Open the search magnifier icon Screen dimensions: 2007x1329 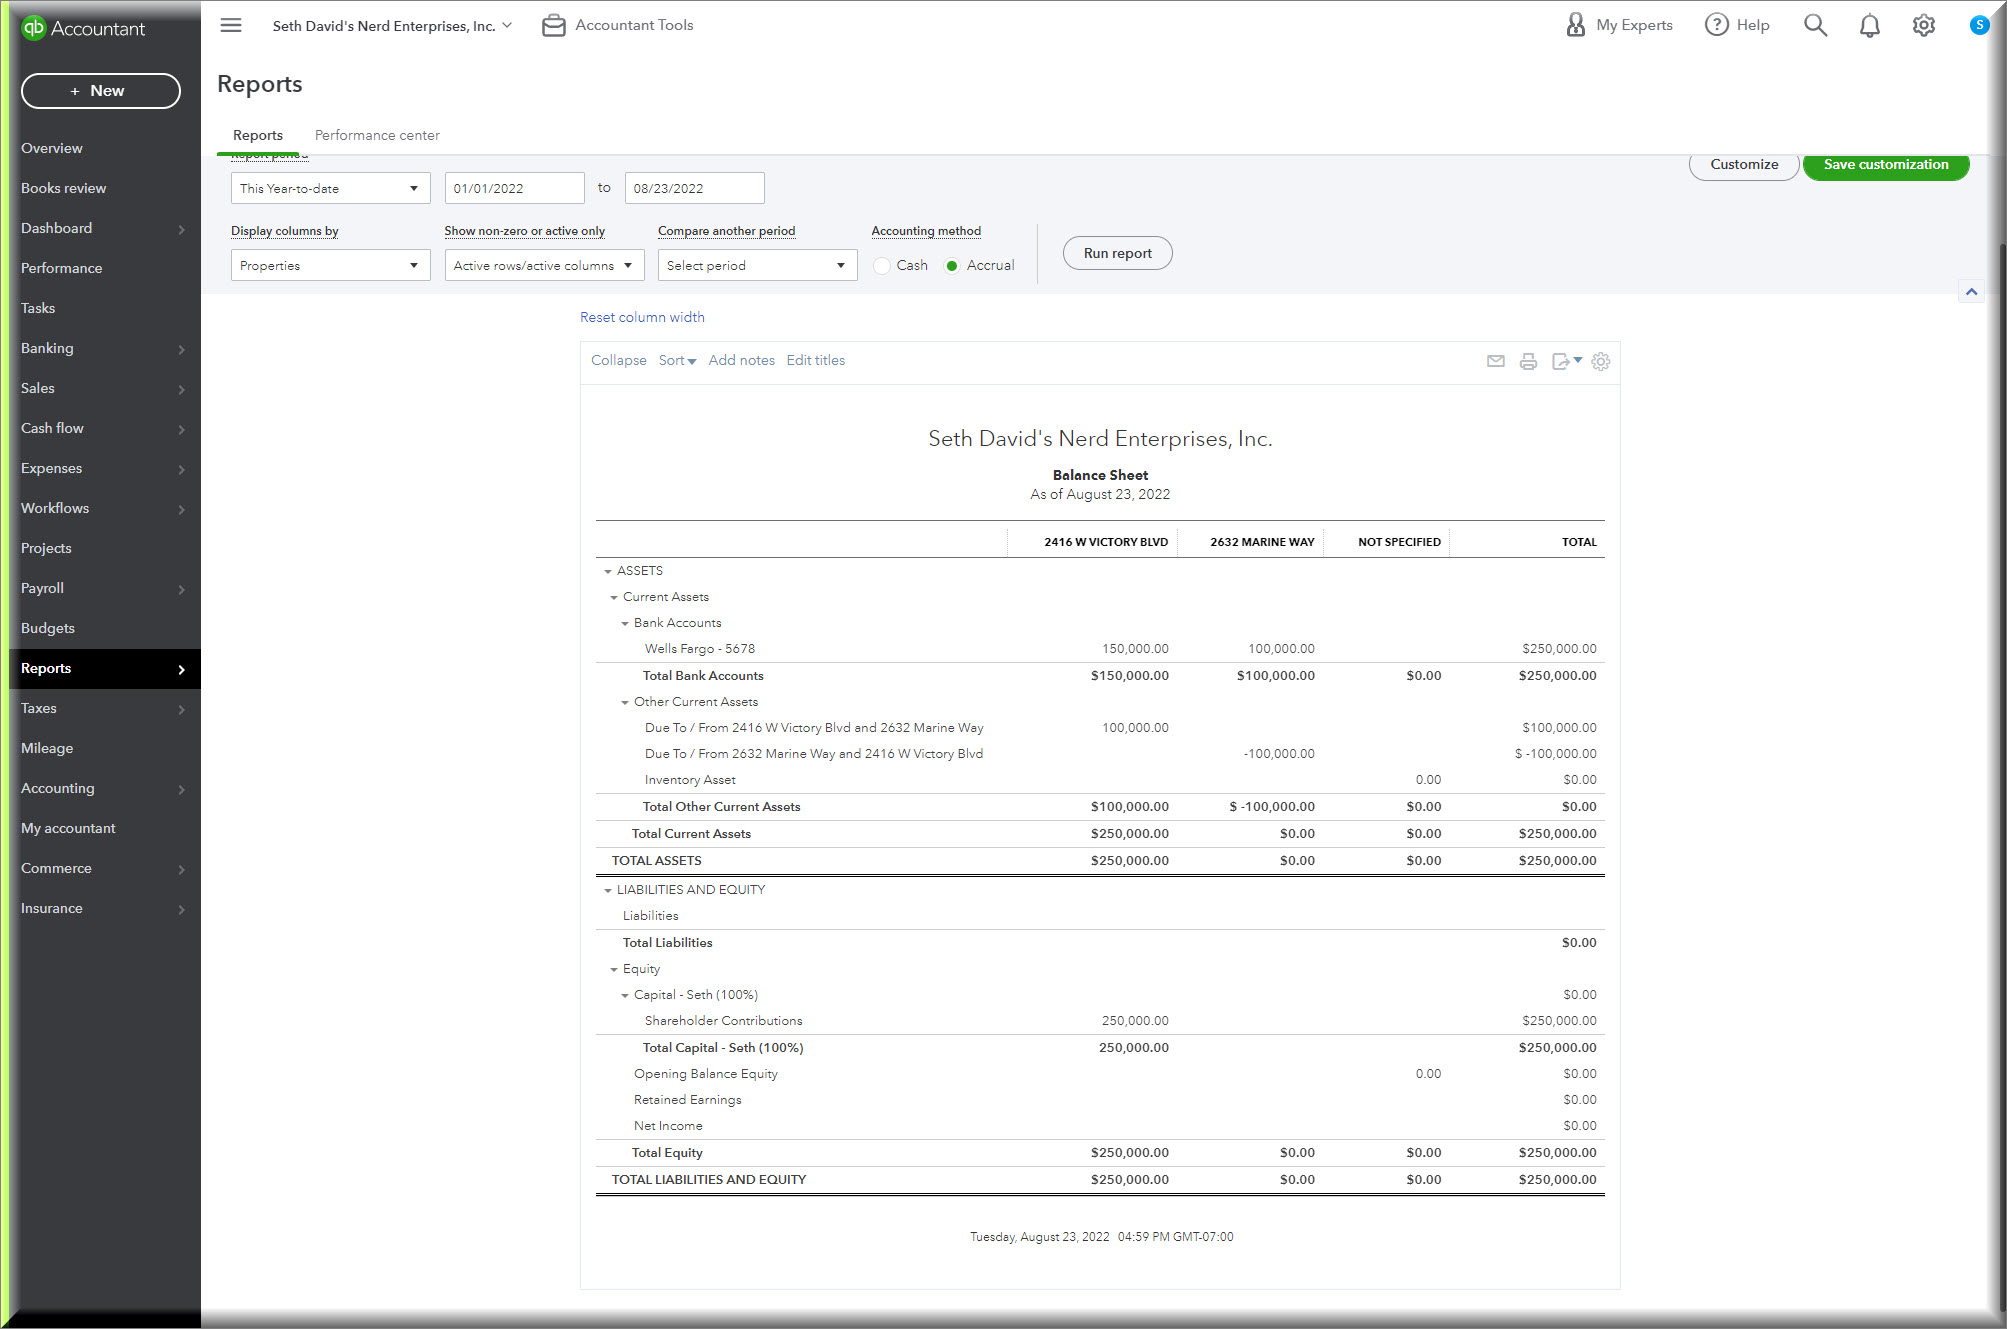click(x=1815, y=25)
